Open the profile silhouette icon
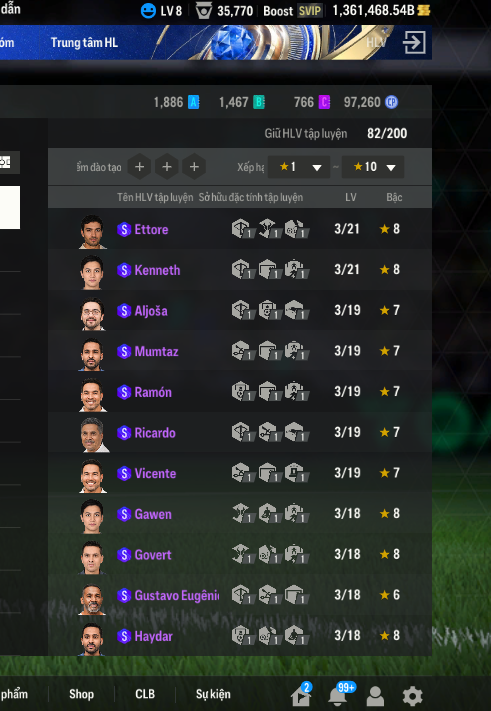The height and width of the screenshot is (711, 491). pos(375,696)
